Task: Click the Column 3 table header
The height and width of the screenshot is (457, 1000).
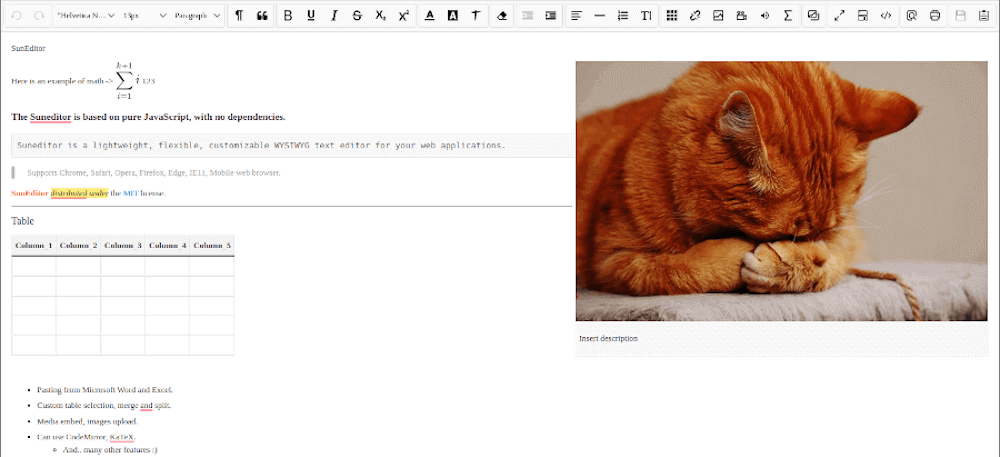Action: [x=122, y=245]
